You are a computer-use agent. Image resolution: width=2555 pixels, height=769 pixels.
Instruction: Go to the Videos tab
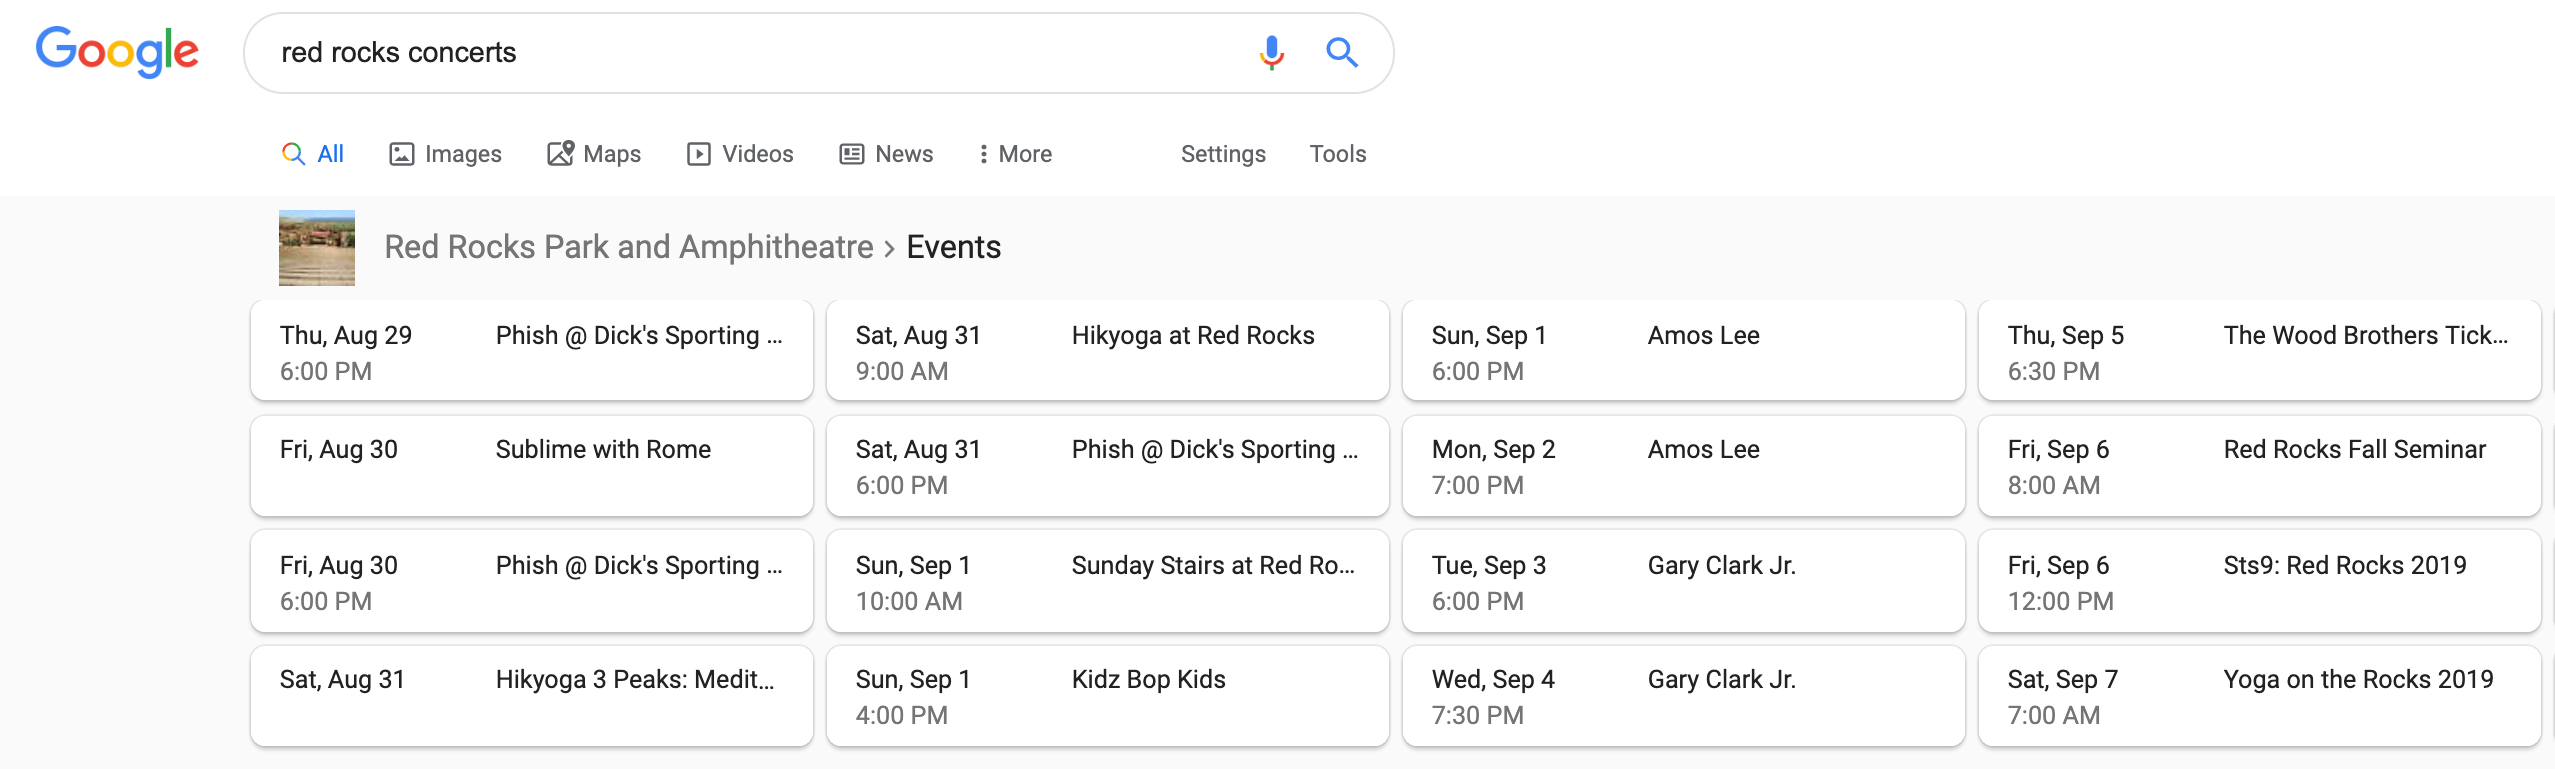click(740, 154)
